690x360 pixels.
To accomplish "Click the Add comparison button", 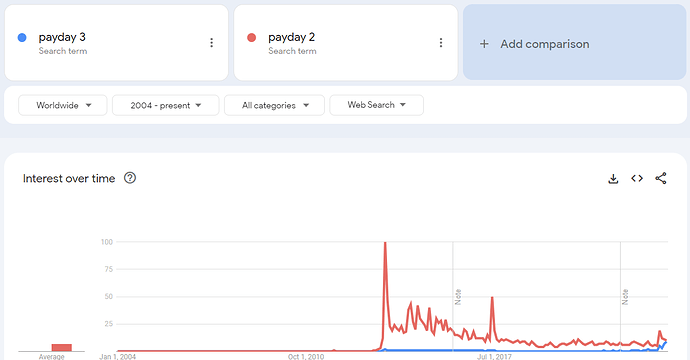I will tap(574, 42).
